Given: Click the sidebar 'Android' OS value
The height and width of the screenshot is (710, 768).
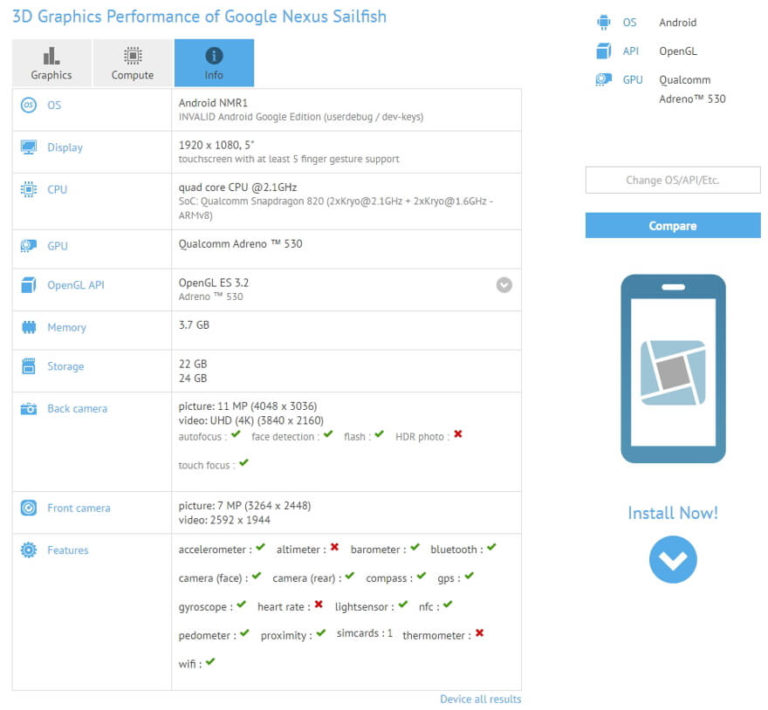Looking at the screenshot, I should click(x=677, y=23).
